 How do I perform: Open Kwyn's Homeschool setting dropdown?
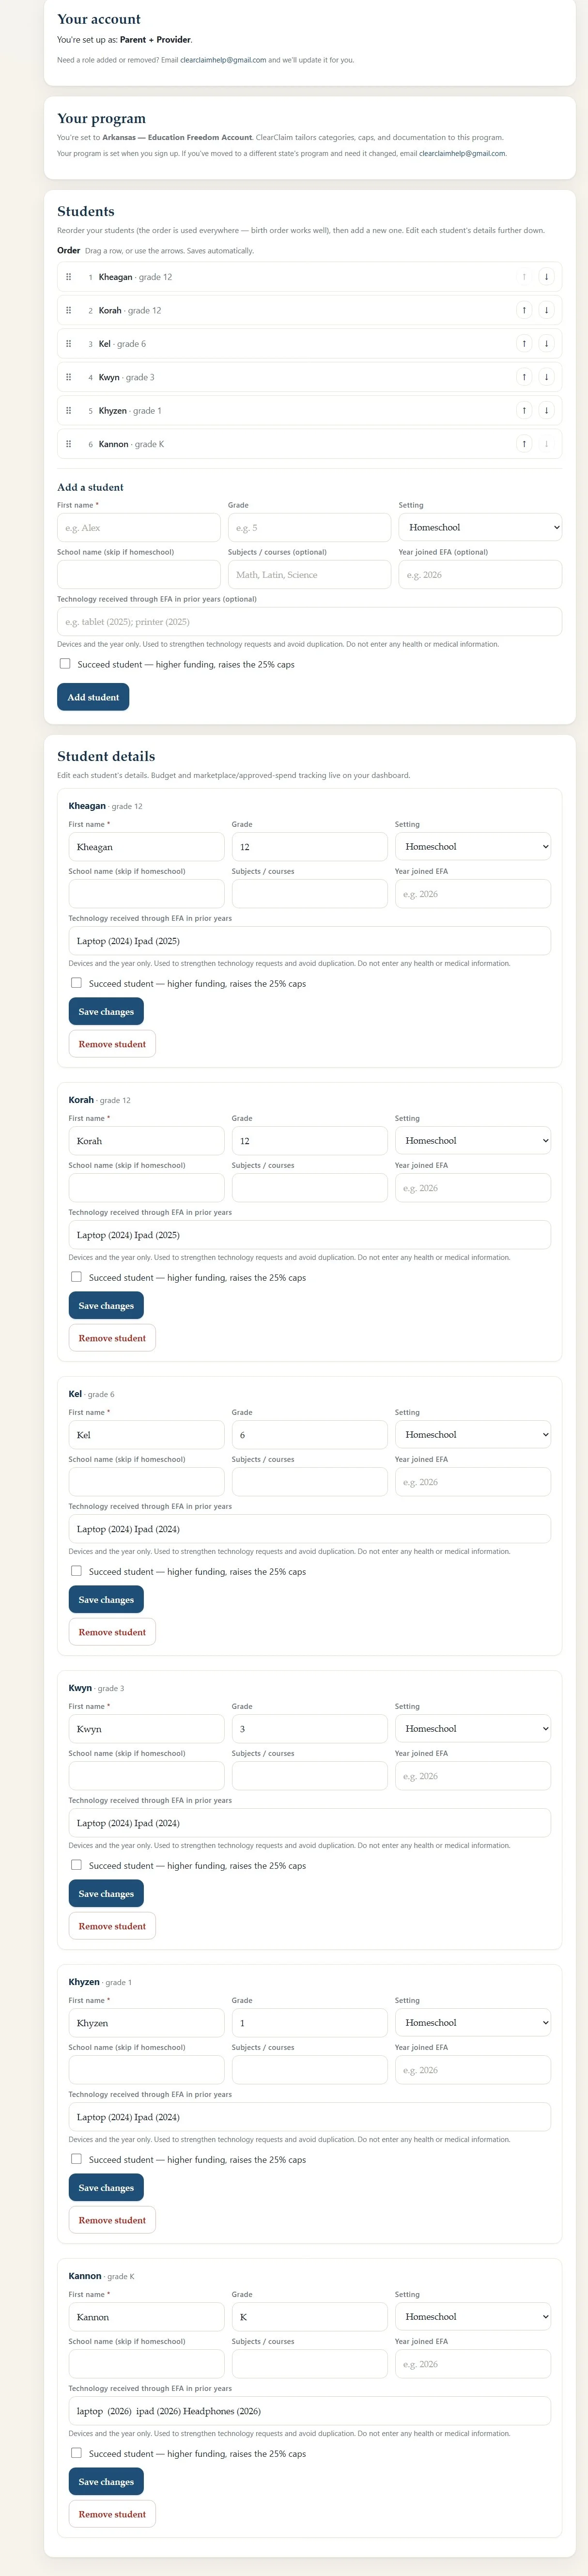click(472, 1729)
